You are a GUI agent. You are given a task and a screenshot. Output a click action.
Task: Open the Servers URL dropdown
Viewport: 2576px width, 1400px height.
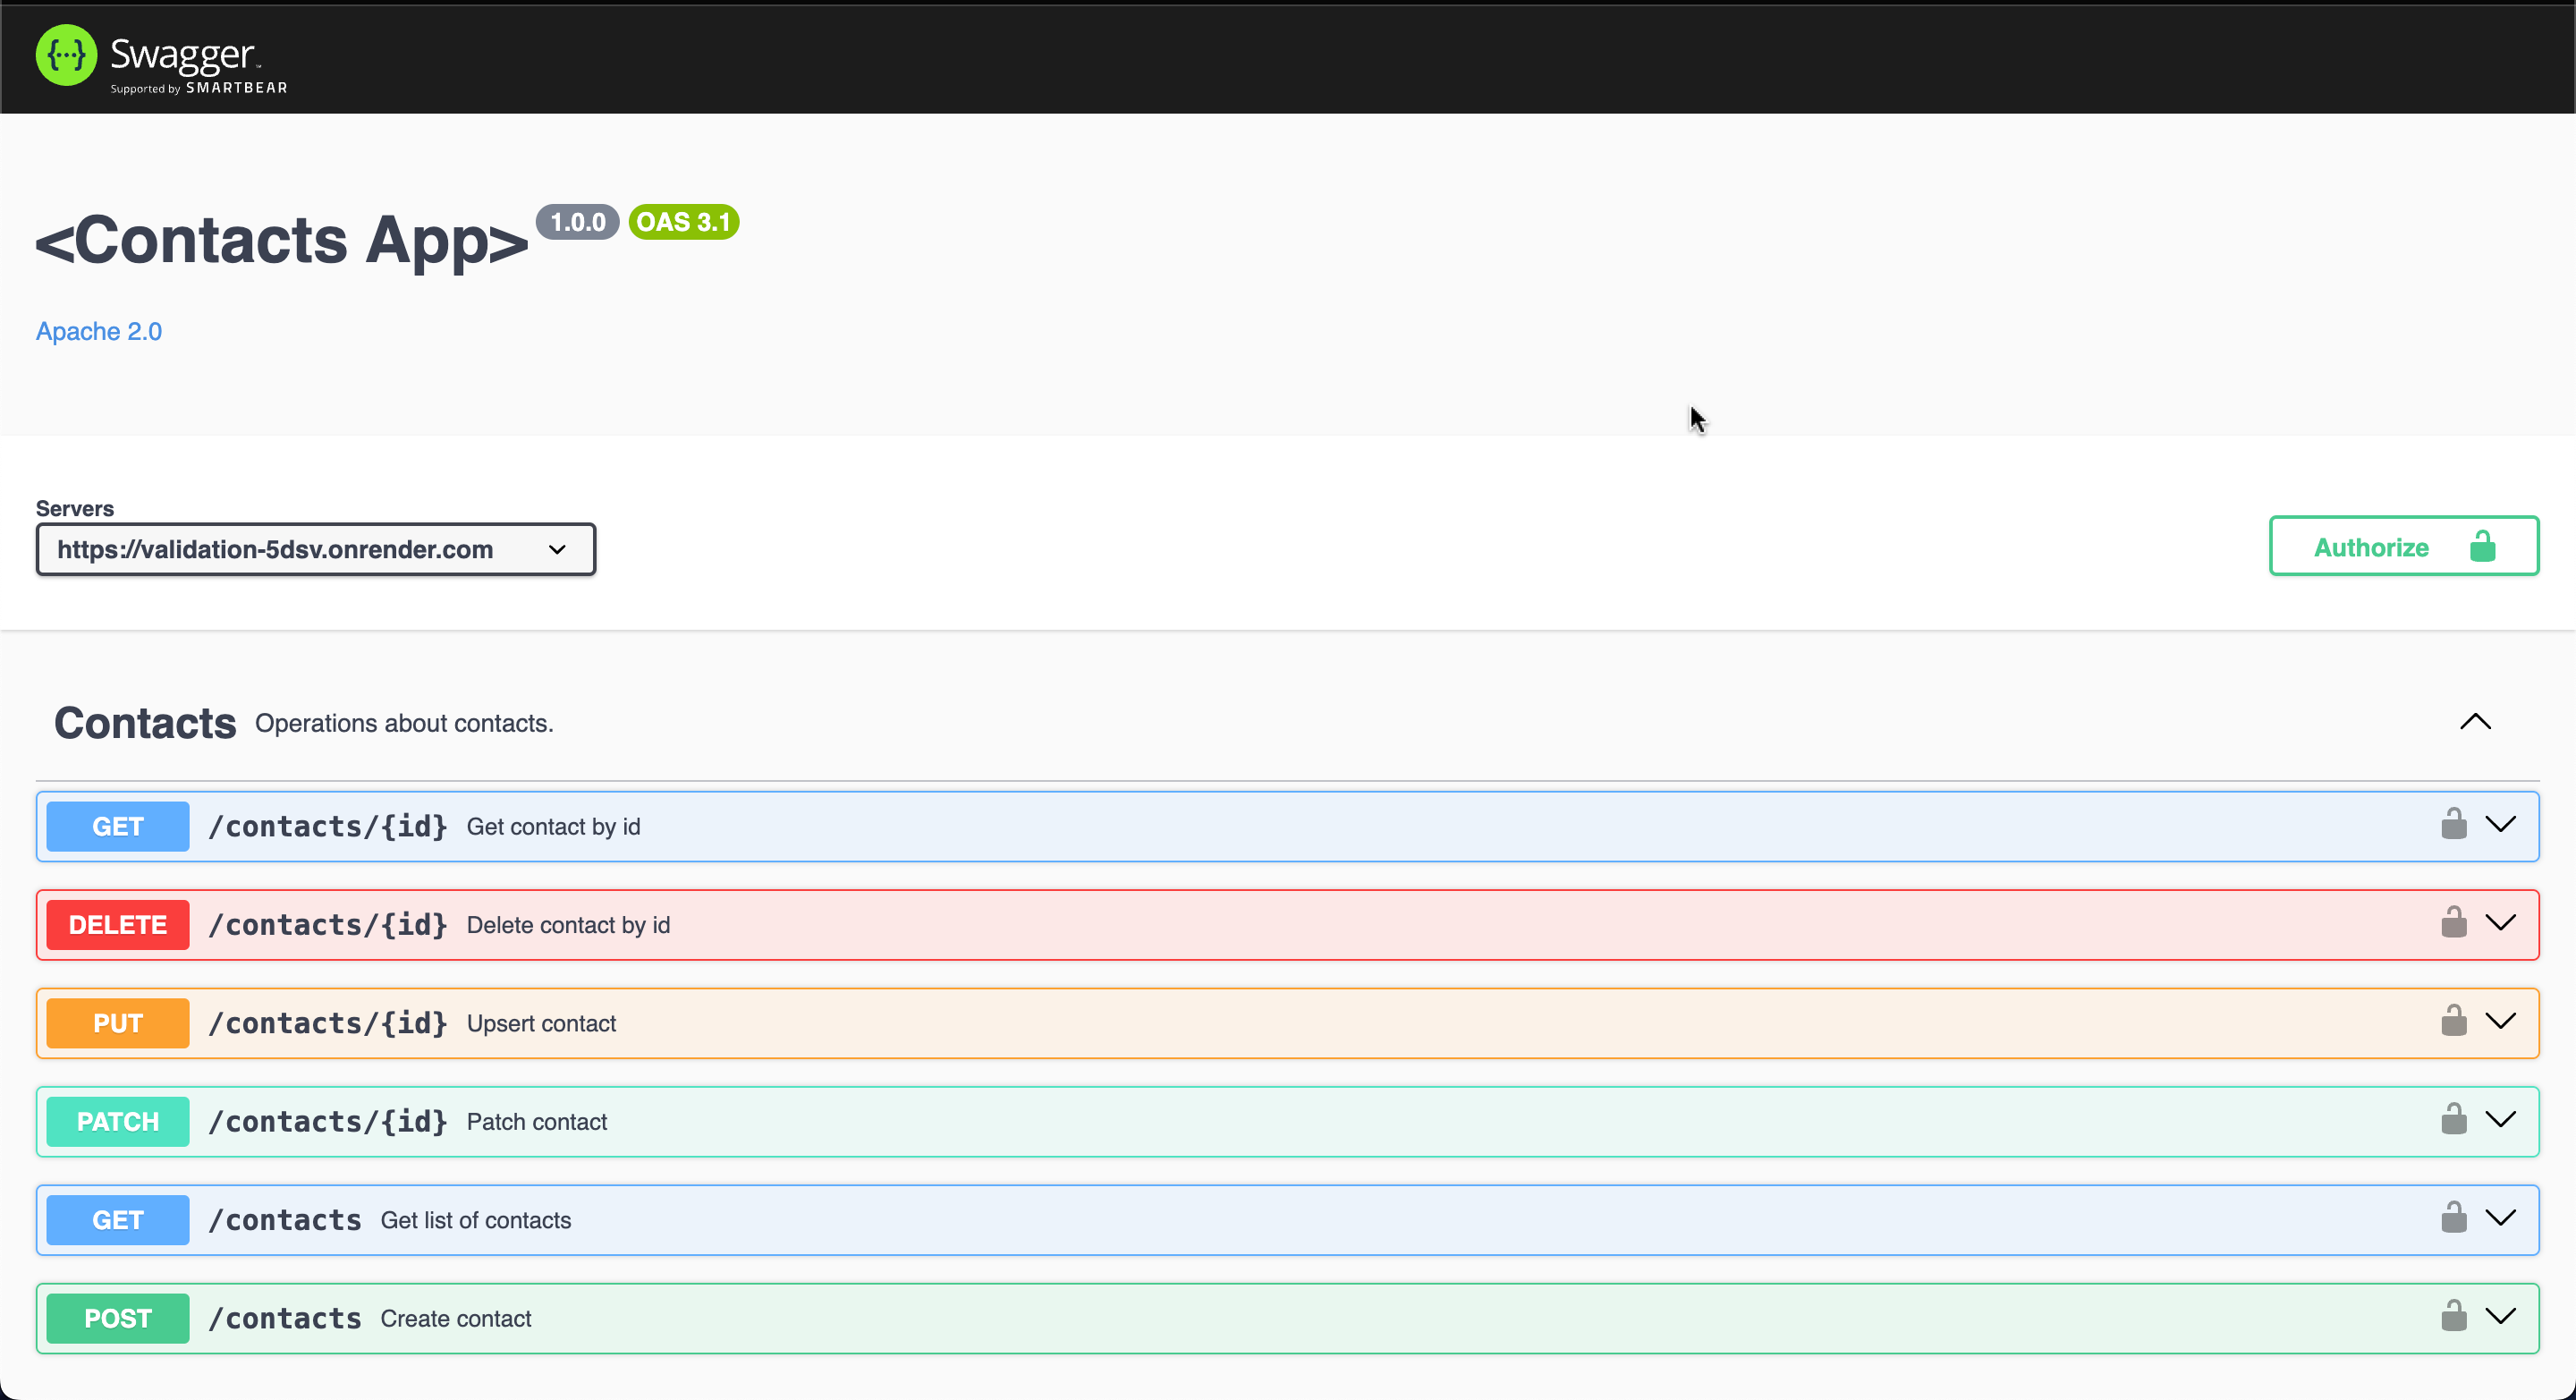pos(315,549)
